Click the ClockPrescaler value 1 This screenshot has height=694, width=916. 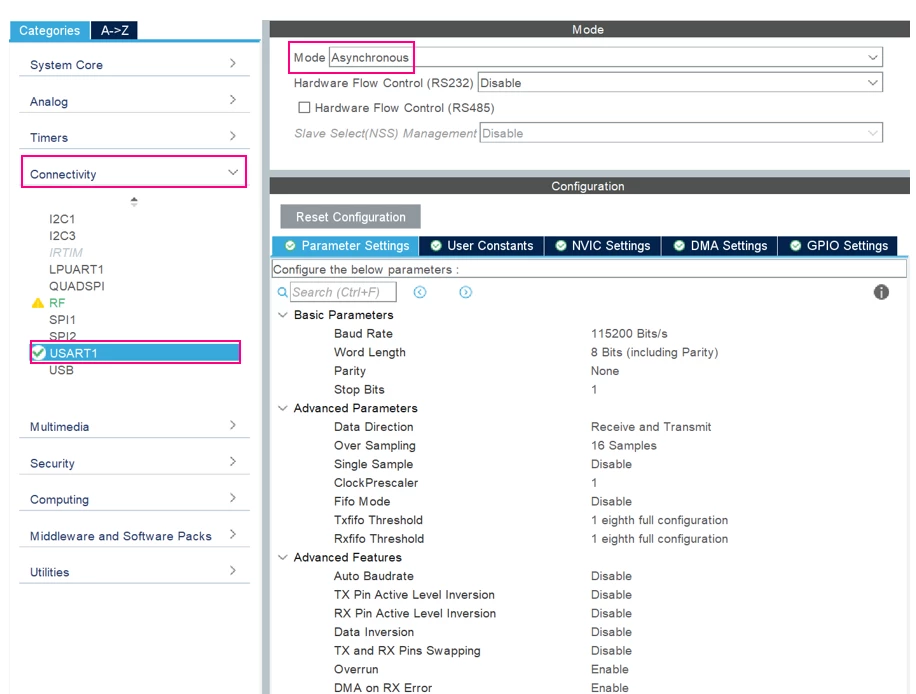click(x=594, y=483)
